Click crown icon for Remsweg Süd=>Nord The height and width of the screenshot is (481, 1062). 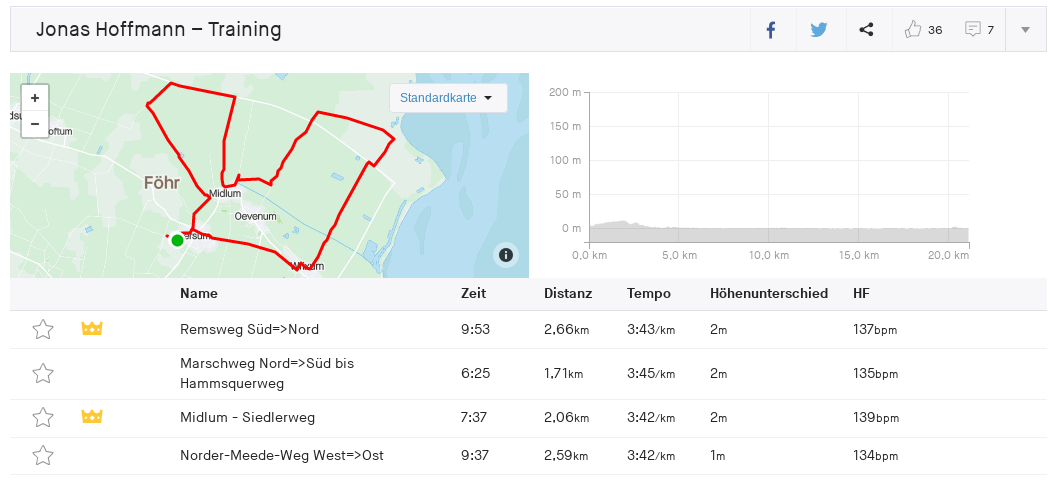[x=92, y=329]
